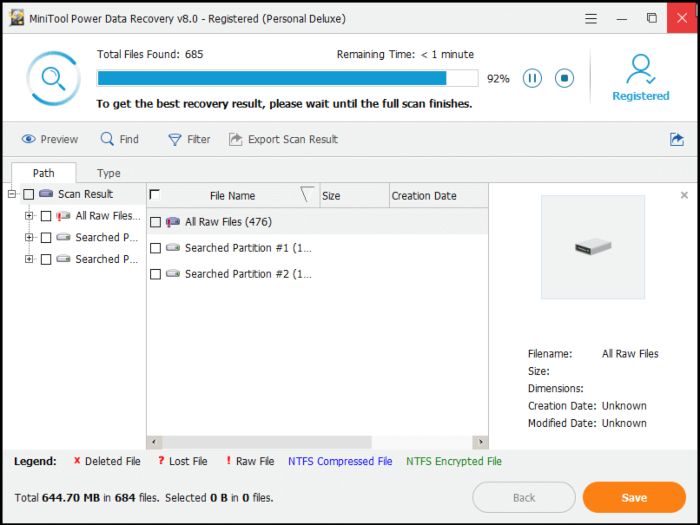Click the MiniTool app logo icon
700x525 pixels.
[x=17, y=18]
